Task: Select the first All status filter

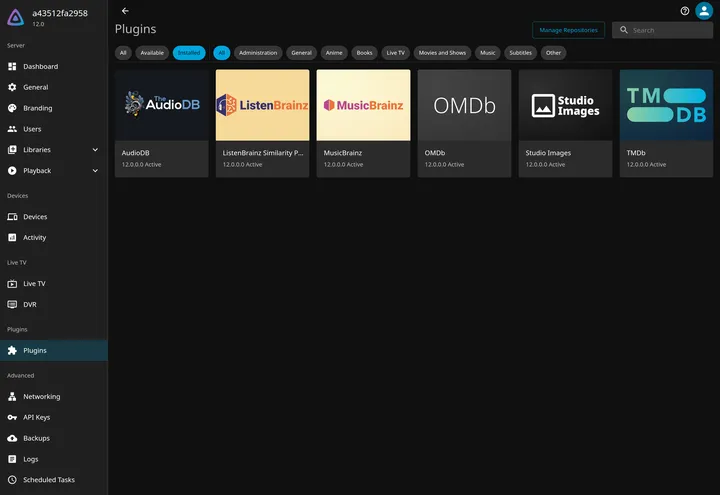Action: pos(123,53)
